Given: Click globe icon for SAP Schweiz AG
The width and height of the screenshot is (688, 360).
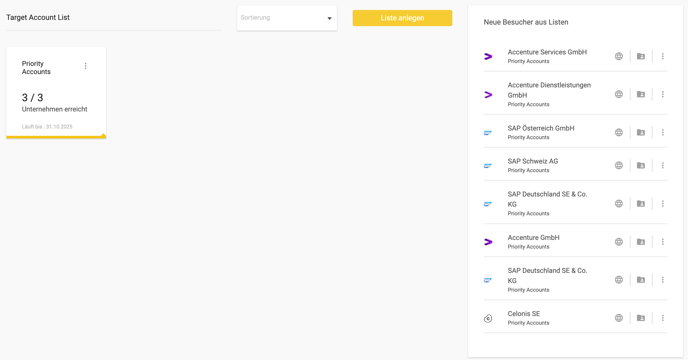Looking at the screenshot, I should tap(619, 166).
